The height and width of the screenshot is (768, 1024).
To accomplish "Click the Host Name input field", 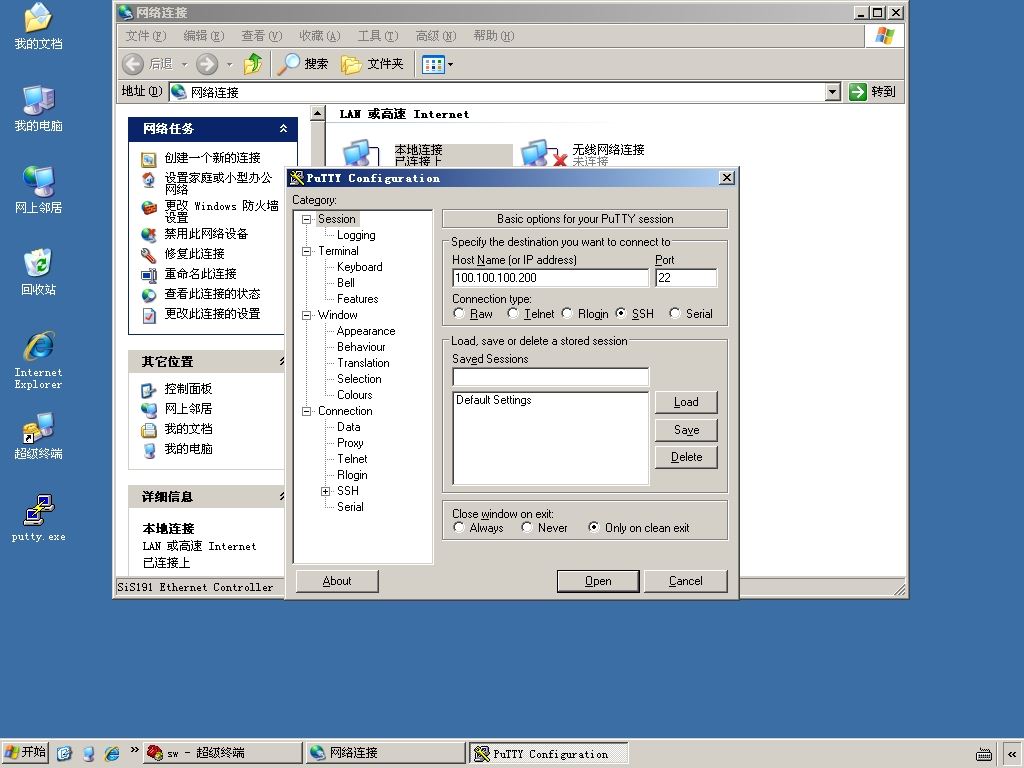I will pyautogui.click(x=551, y=278).
